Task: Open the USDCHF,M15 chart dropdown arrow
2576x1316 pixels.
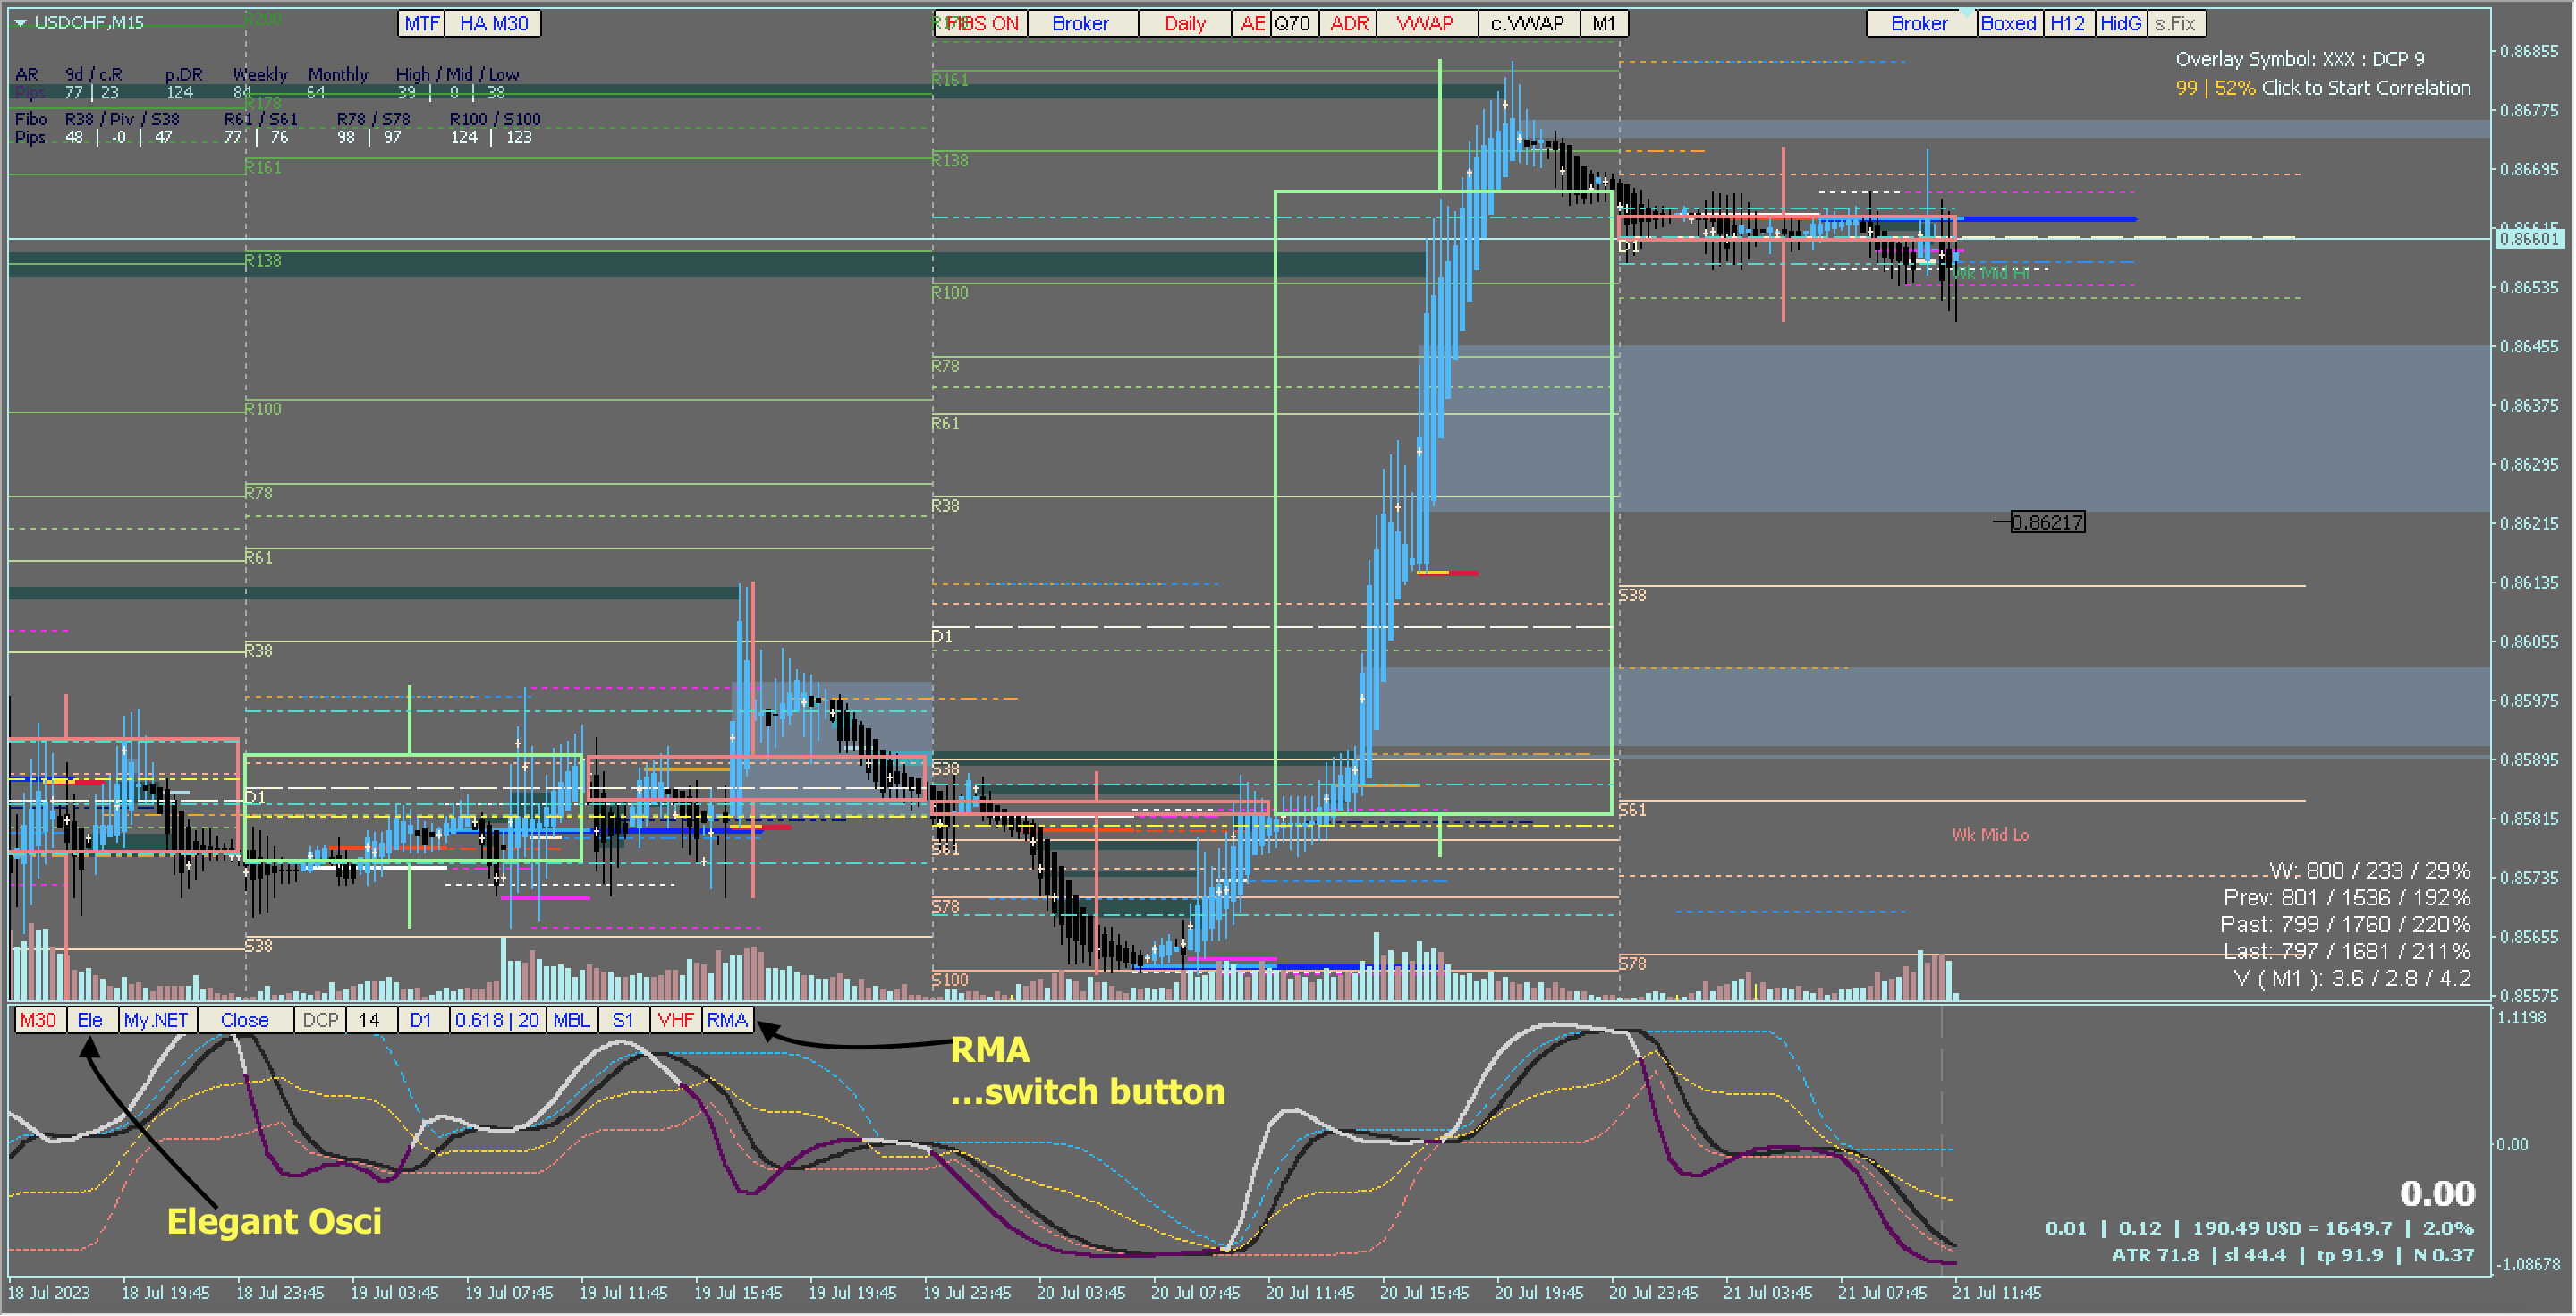Action: [20, 22]
